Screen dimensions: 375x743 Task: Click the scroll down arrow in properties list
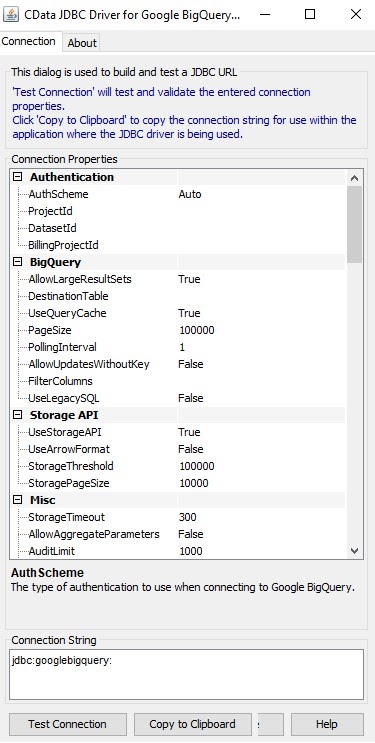[x=354, y=550]
